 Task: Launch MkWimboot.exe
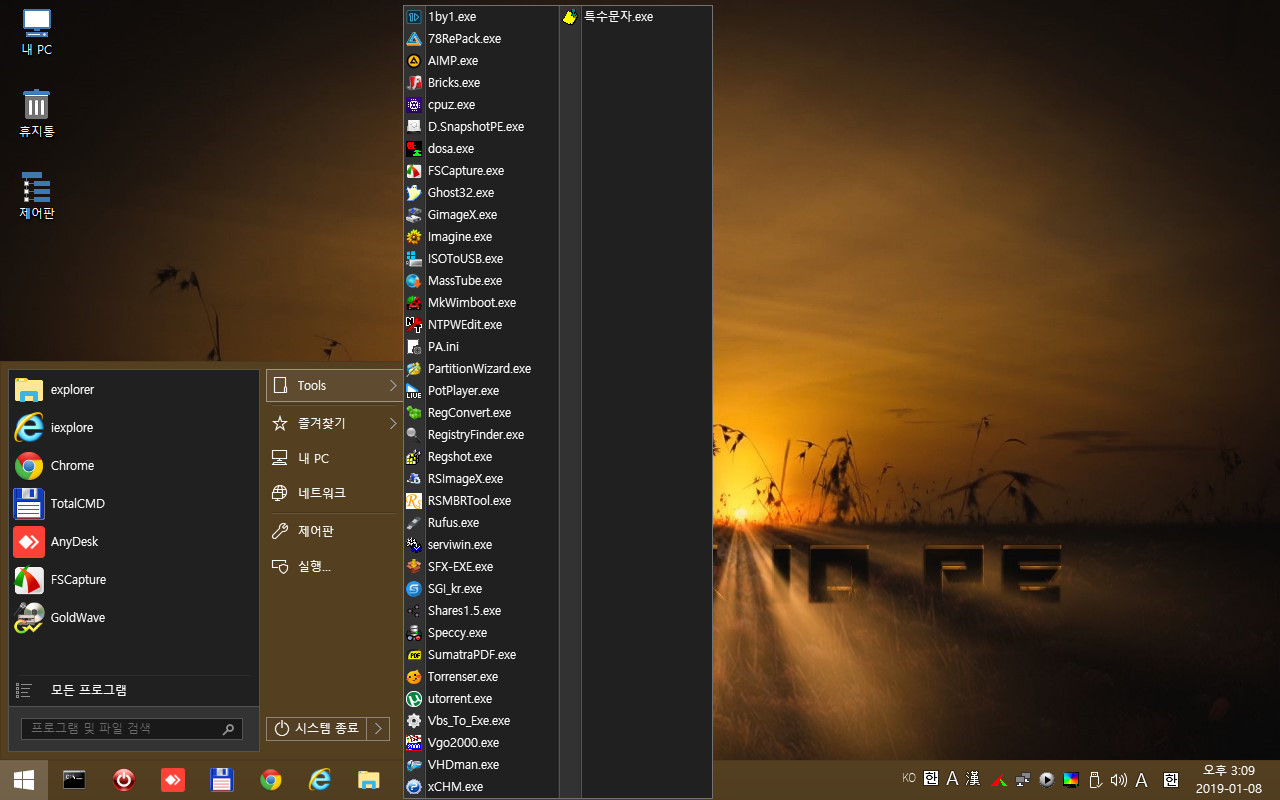(481, 303)
